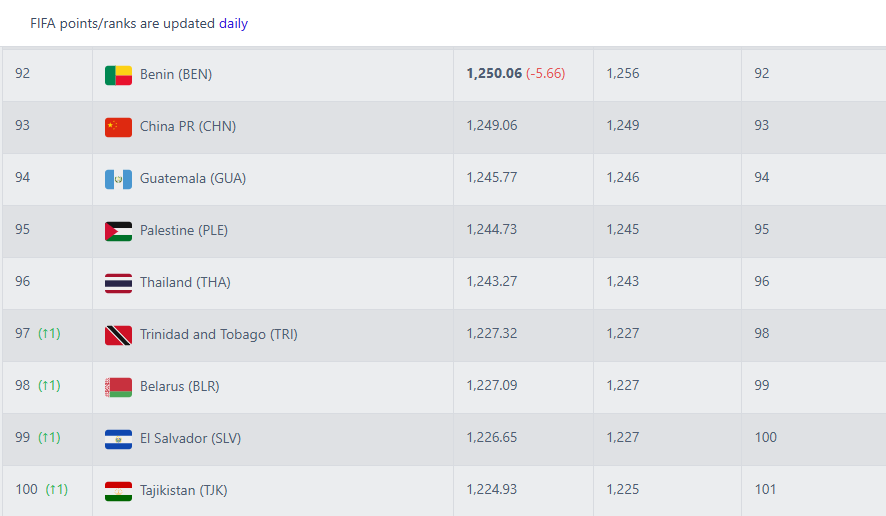
Task: Click rank 97 green up indicator
Action: coord(49,333)
